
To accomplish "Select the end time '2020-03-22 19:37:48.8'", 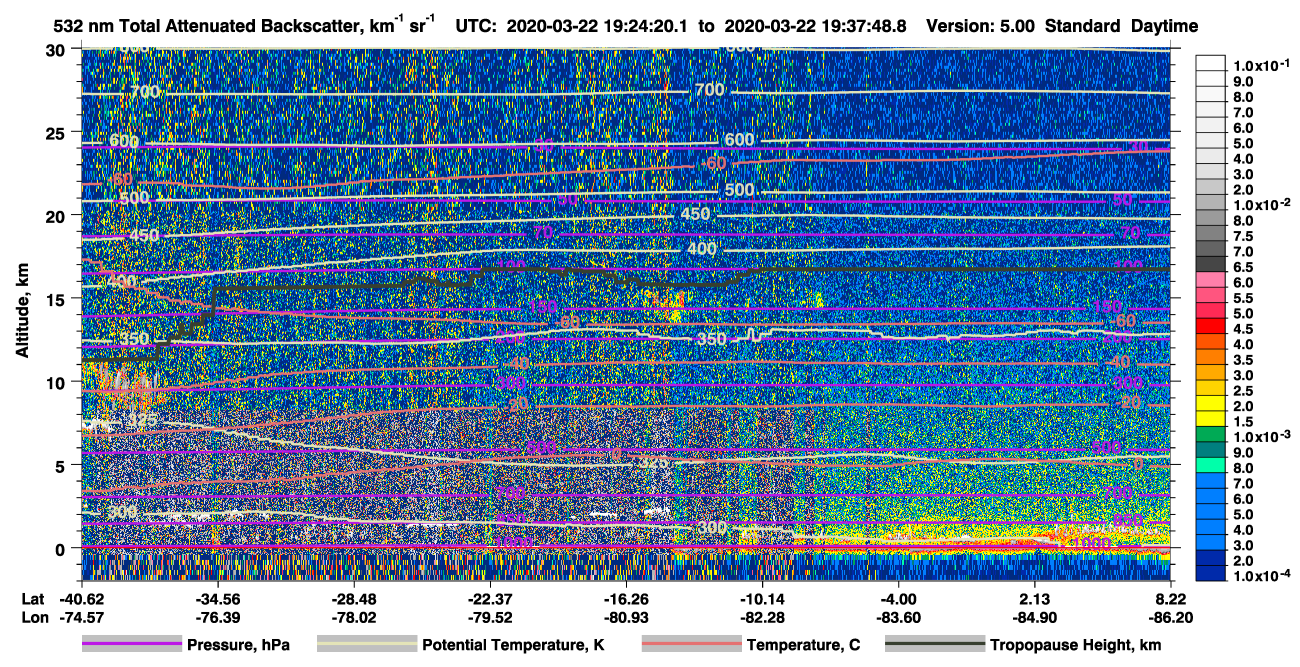I will (817, 26).
